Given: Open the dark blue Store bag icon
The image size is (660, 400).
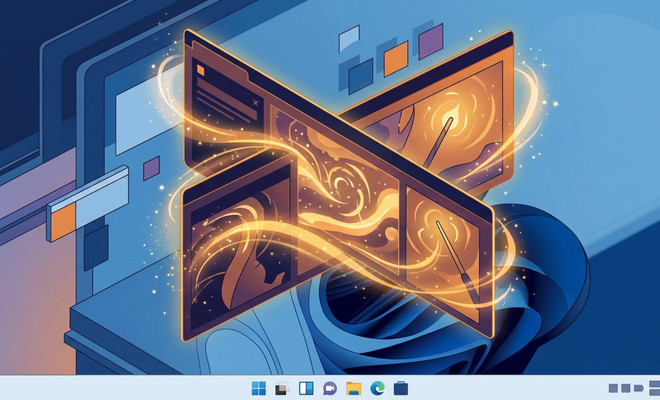Looking at the screenshot, I should [401, 388].
